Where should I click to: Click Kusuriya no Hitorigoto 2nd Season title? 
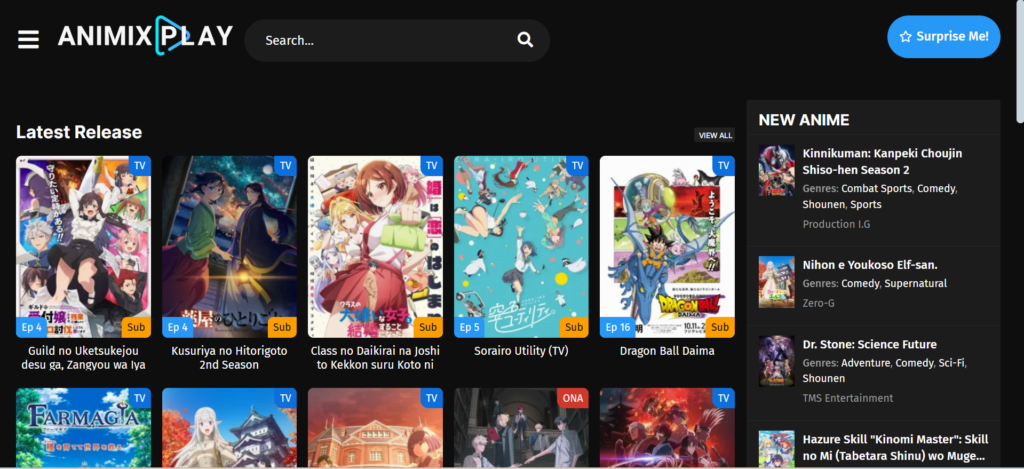tap(229, 358)
